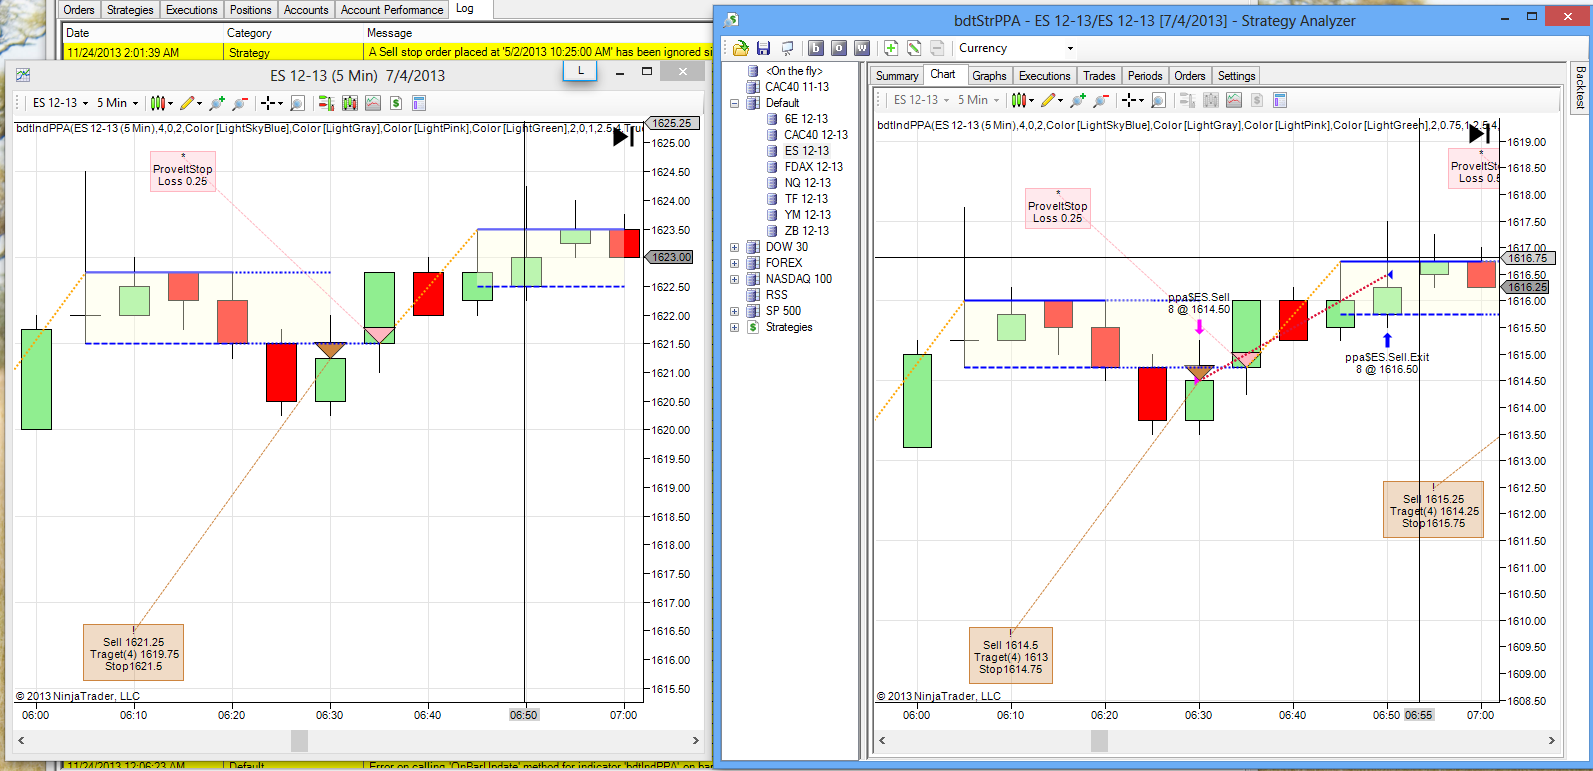The image size is (1593, 771).
Task: Open chart style menu in ES 12-13 chart window
Action: (160, 103)
